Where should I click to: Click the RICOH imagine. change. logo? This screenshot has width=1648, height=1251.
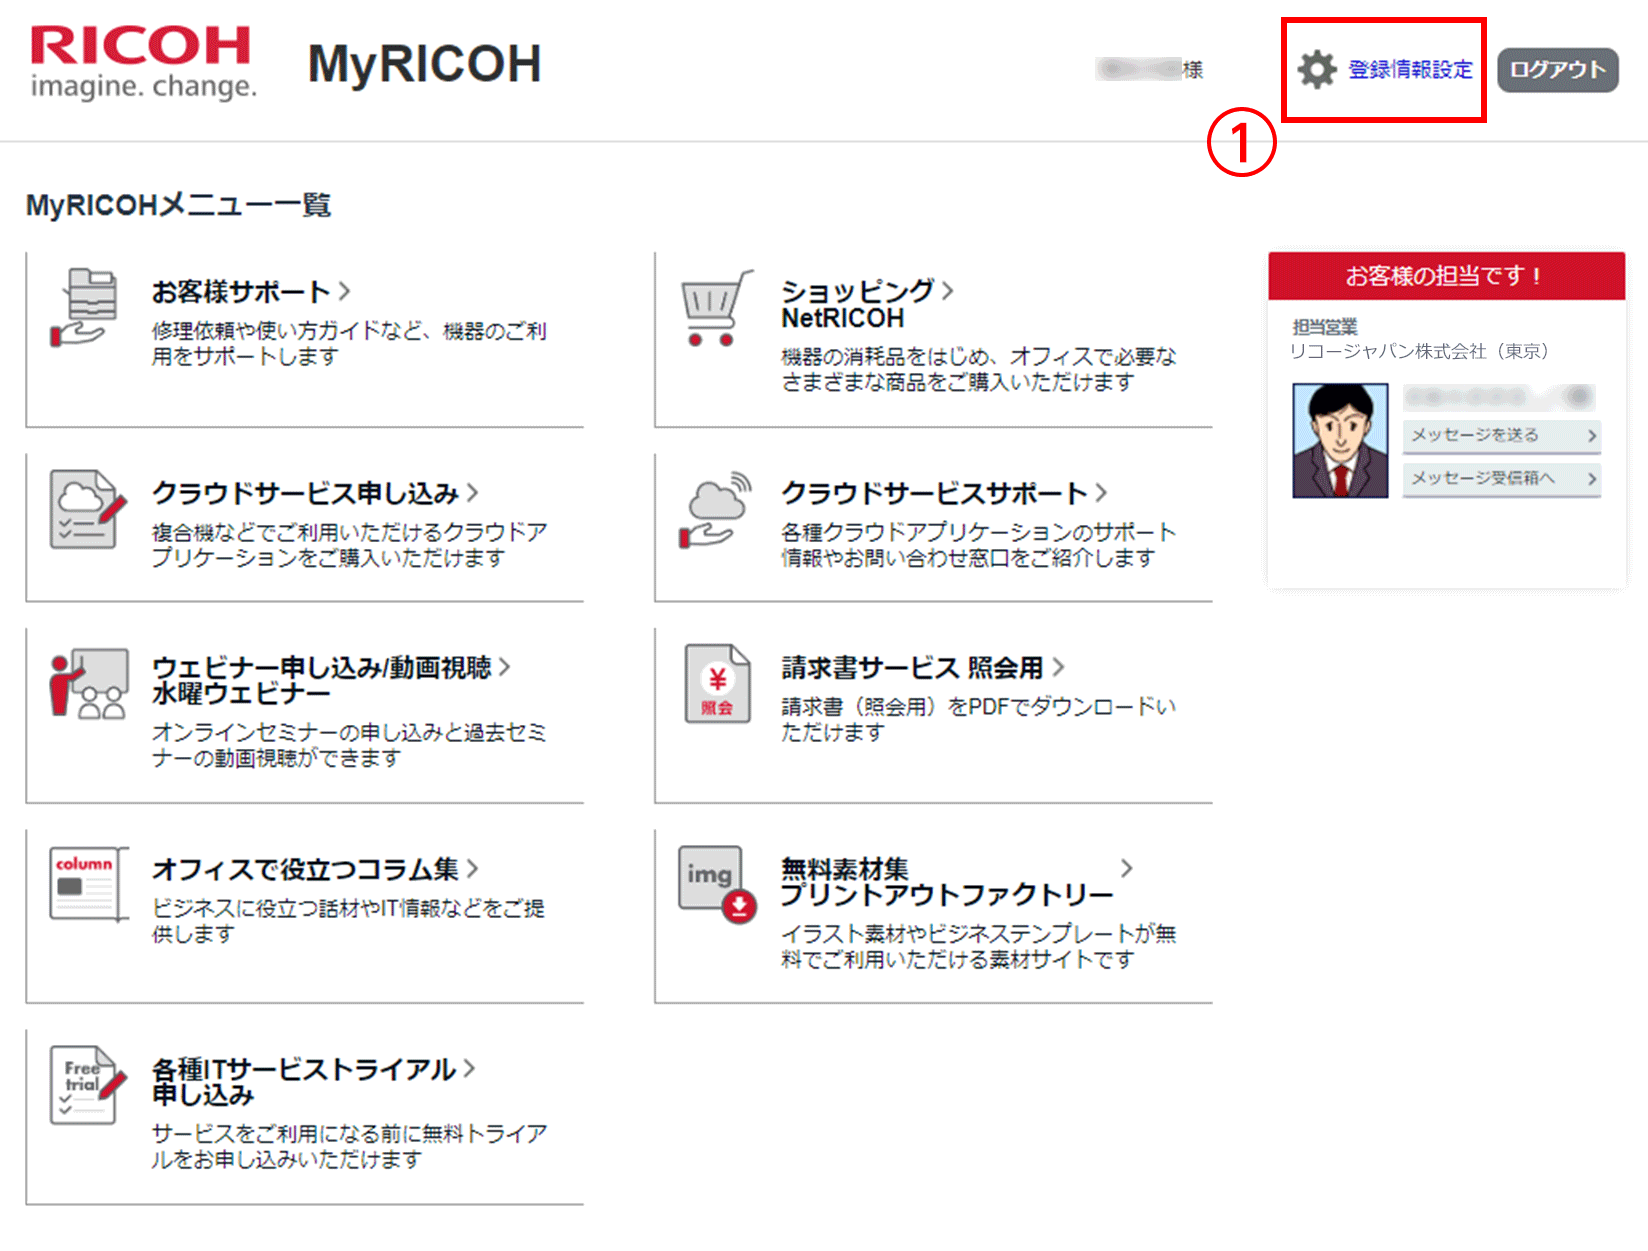(x=142, y=63)
